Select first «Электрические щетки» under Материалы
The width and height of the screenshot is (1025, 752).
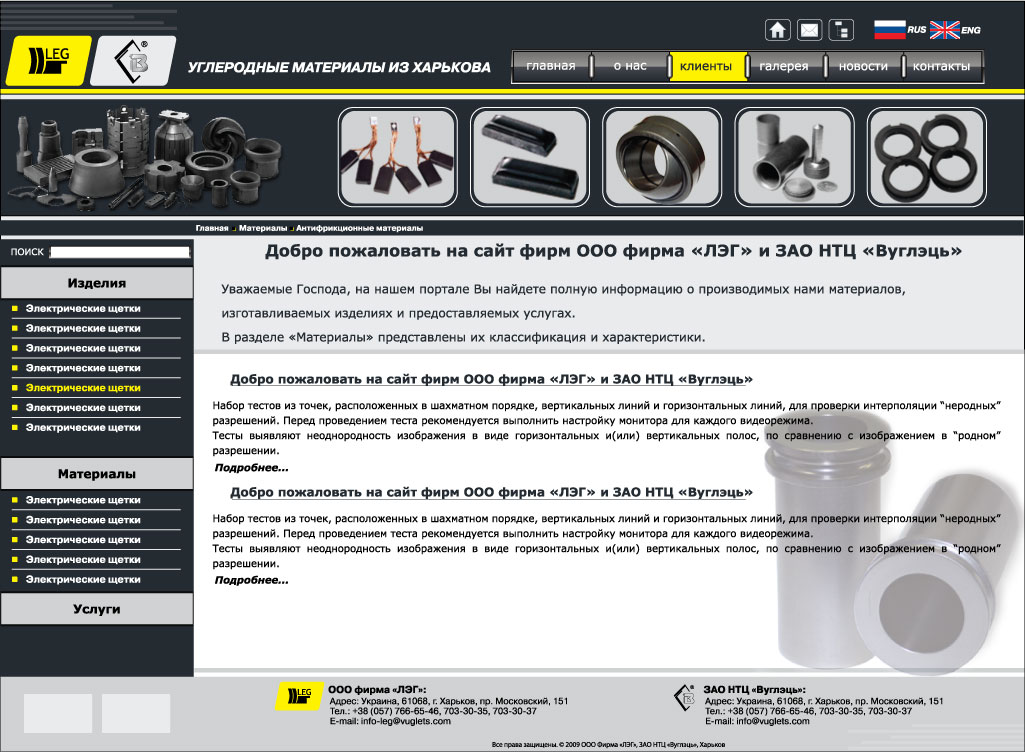(x=83, y=500)
